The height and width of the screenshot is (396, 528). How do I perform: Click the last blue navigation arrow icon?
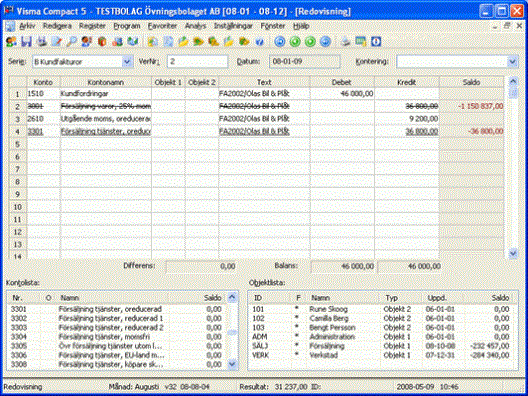click(x=325, y=42)
